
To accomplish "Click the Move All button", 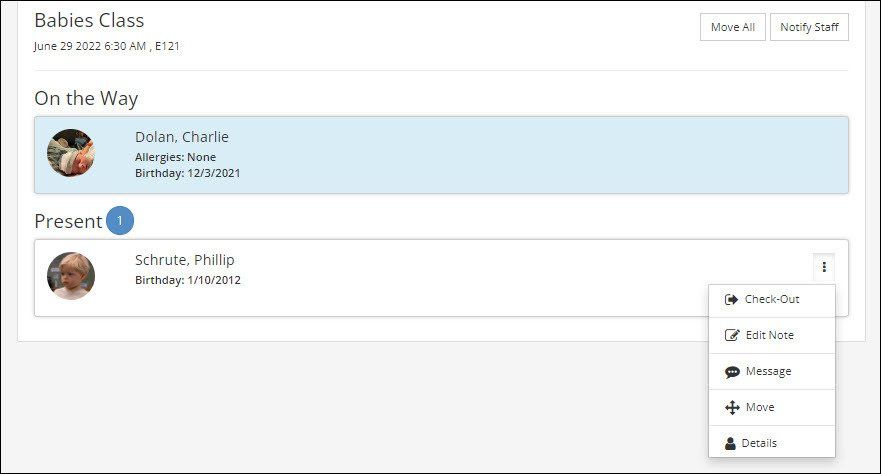I will pos(733,27).
